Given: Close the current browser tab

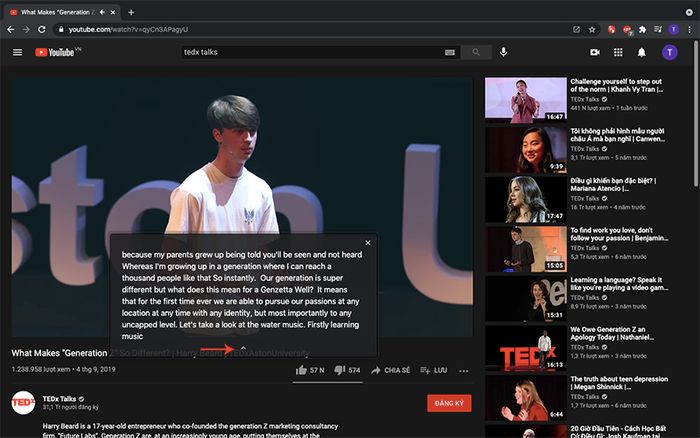Looking at the screenshot, I should [x=113, y=13].
